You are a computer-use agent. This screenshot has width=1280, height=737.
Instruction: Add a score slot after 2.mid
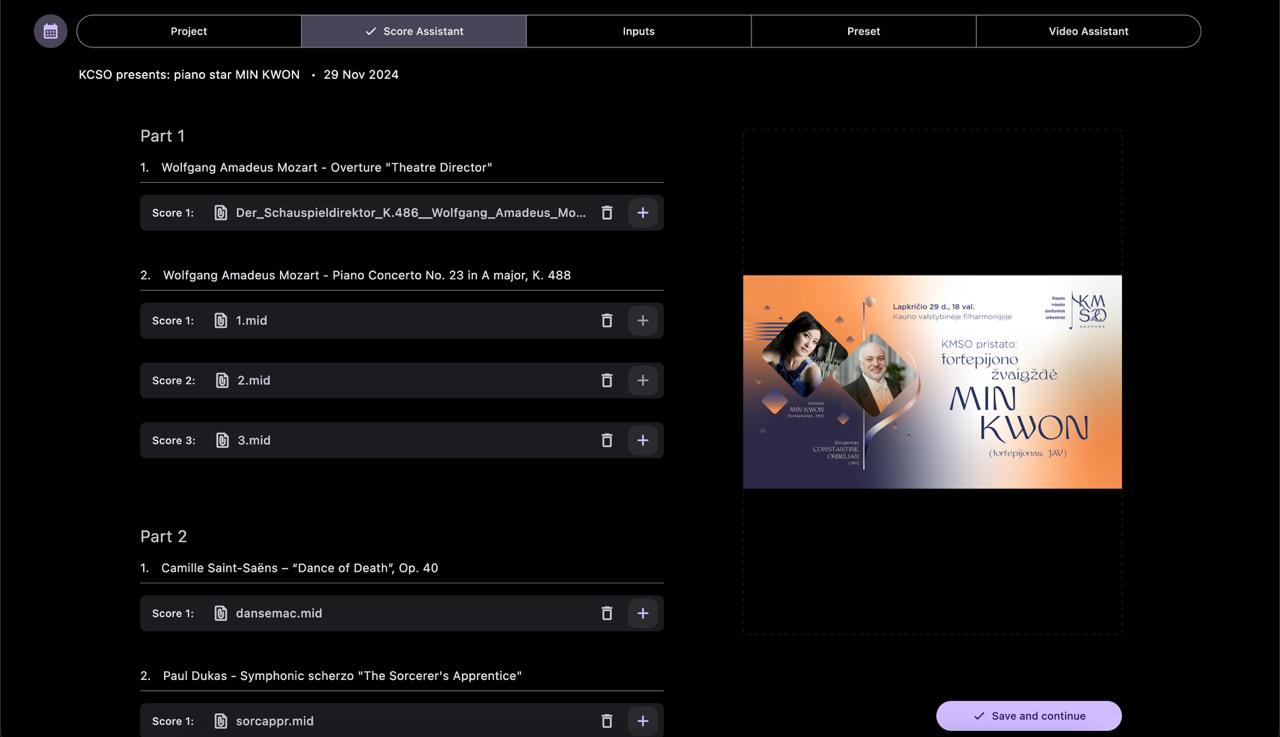tap(643, 380)
